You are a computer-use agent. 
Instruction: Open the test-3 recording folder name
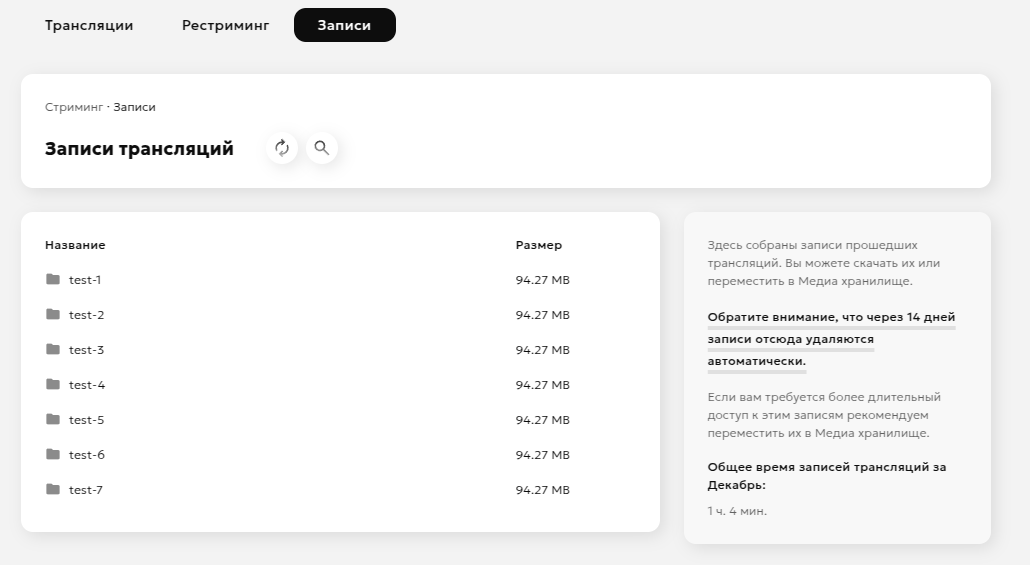click(86, 350)
